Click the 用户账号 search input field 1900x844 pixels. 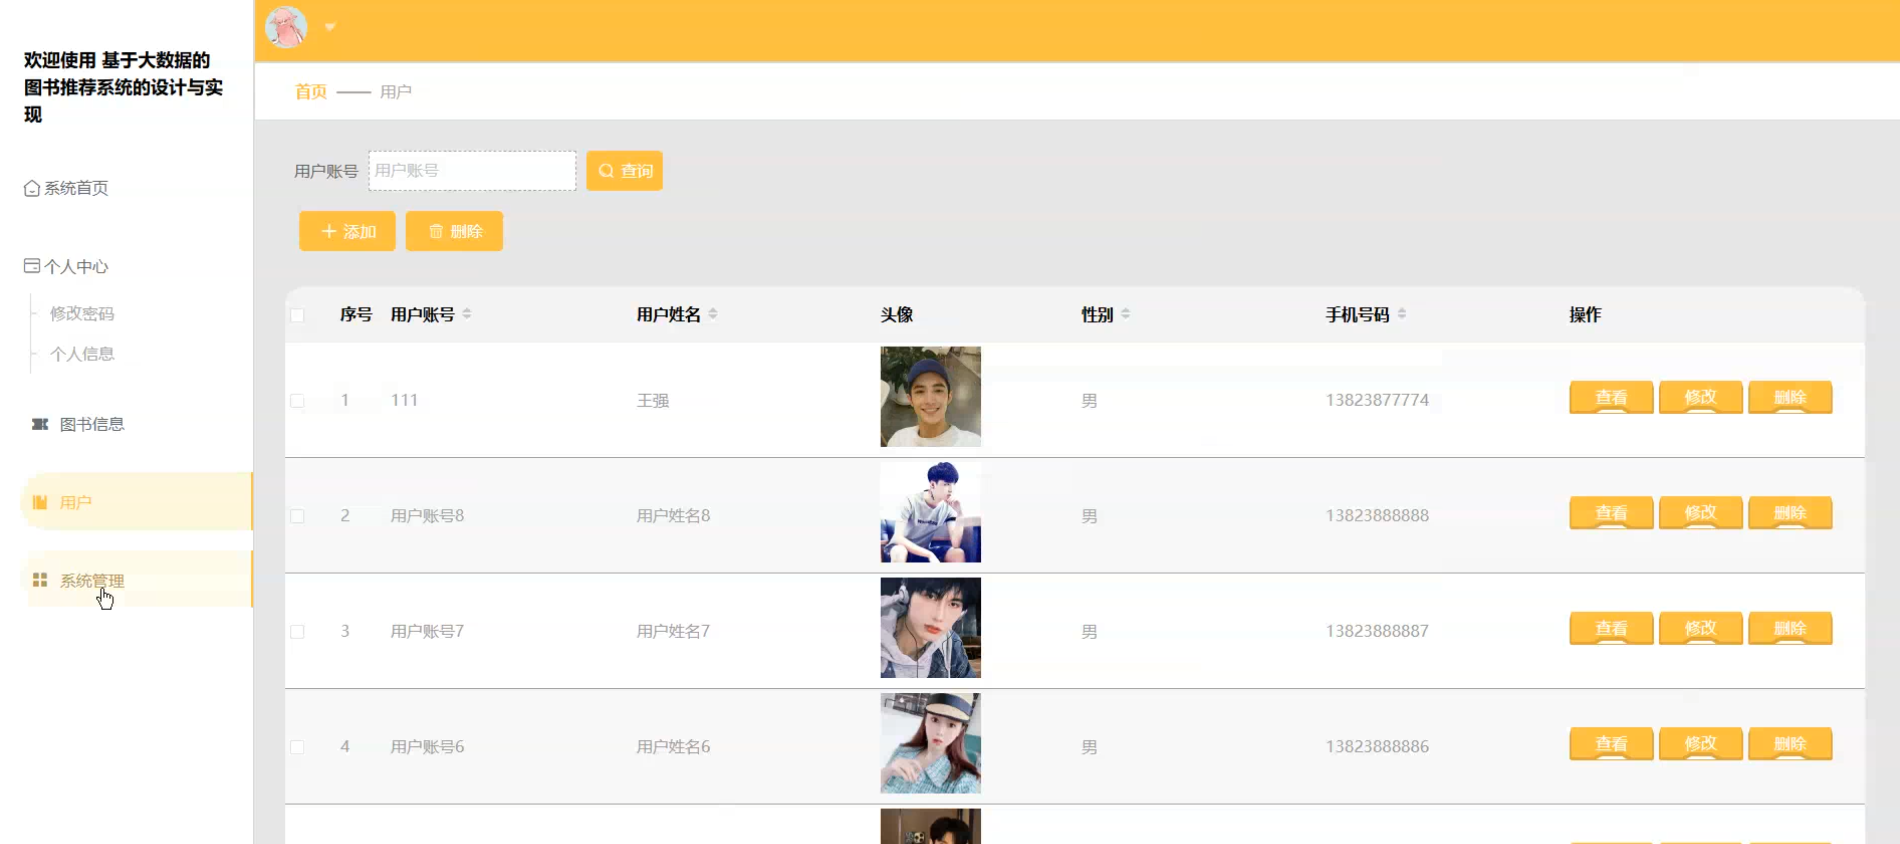point(472,171)
